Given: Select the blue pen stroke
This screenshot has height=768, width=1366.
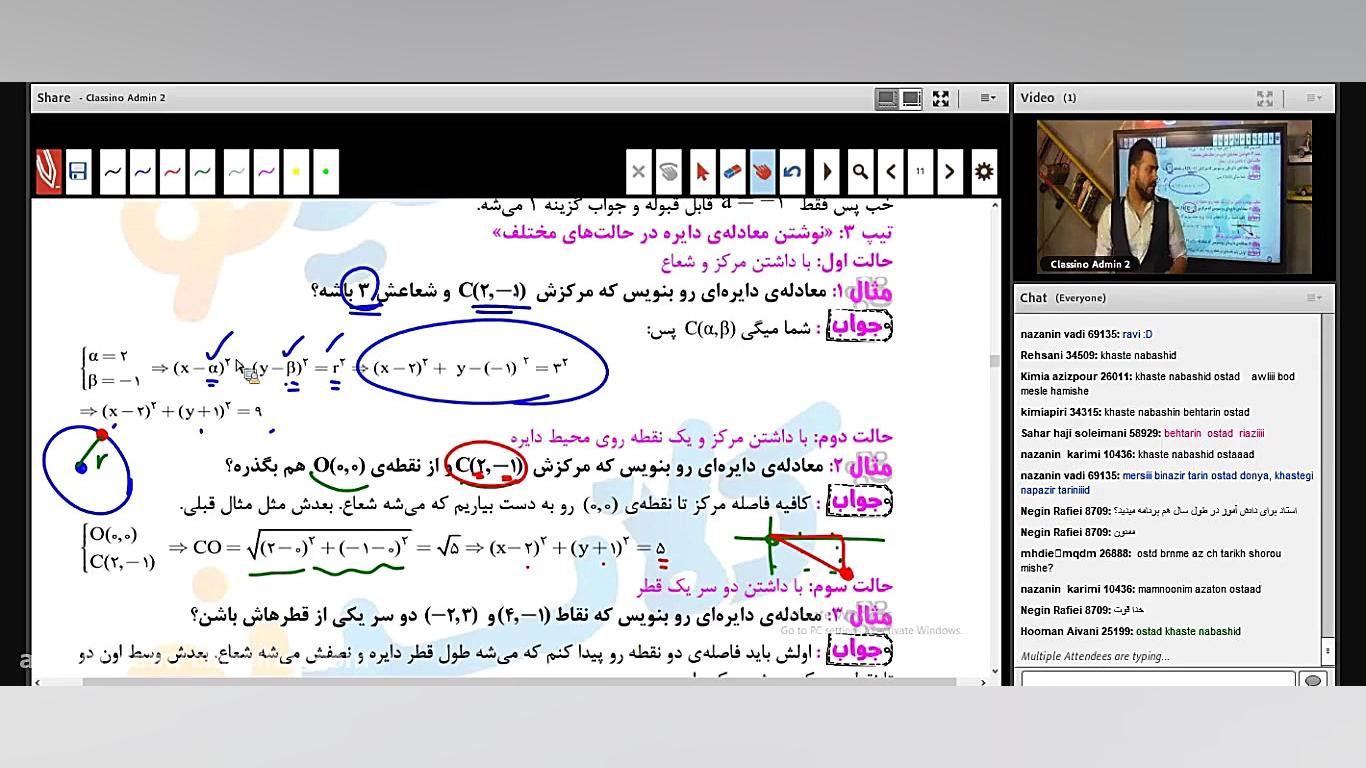Looking at the screenshot, I should (x=142, y=172).
